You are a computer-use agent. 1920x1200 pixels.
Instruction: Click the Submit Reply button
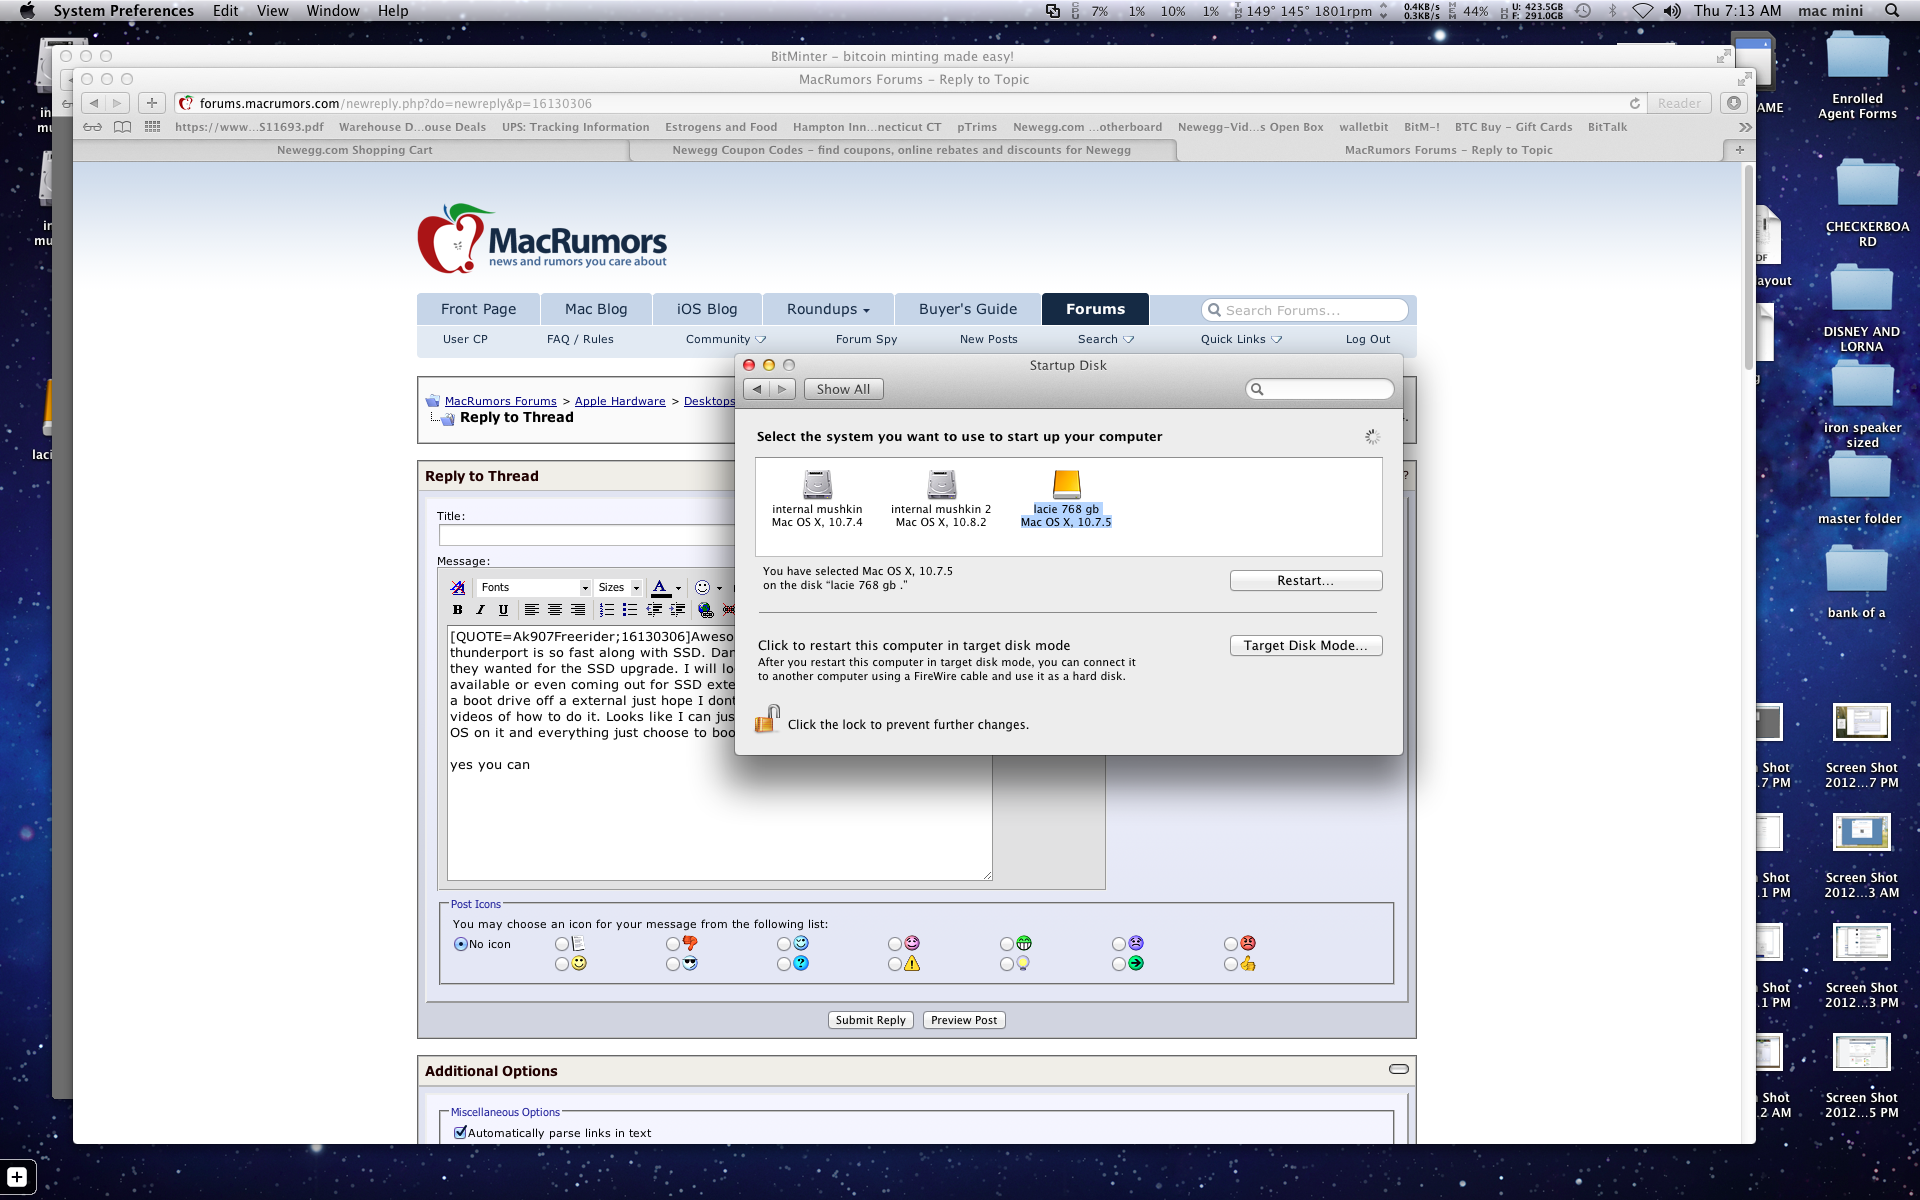[x=870, y=1020]
